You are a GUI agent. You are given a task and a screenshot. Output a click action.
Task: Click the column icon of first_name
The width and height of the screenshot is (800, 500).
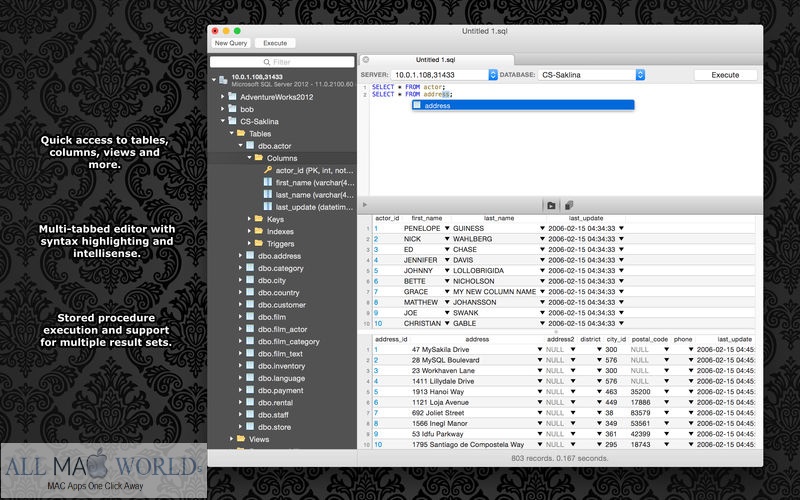click(268, 182)
